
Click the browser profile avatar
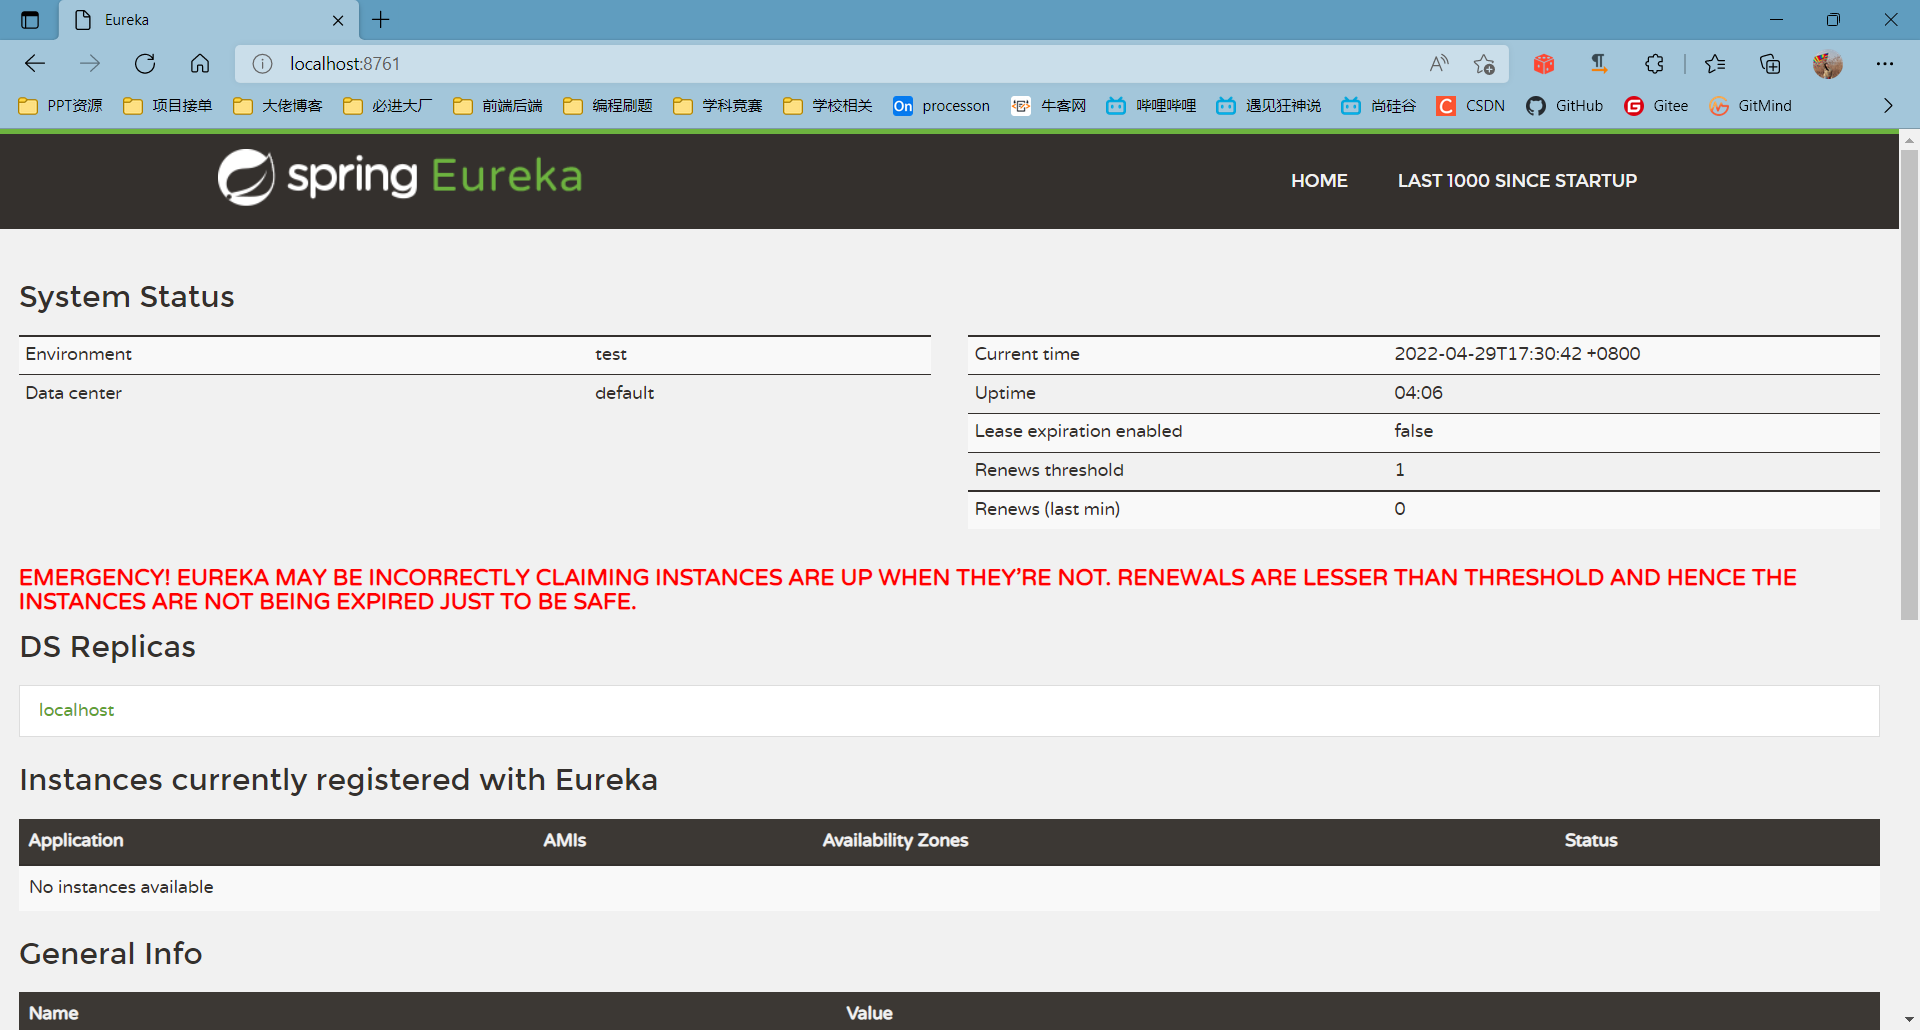click(x=1828, y=63)
